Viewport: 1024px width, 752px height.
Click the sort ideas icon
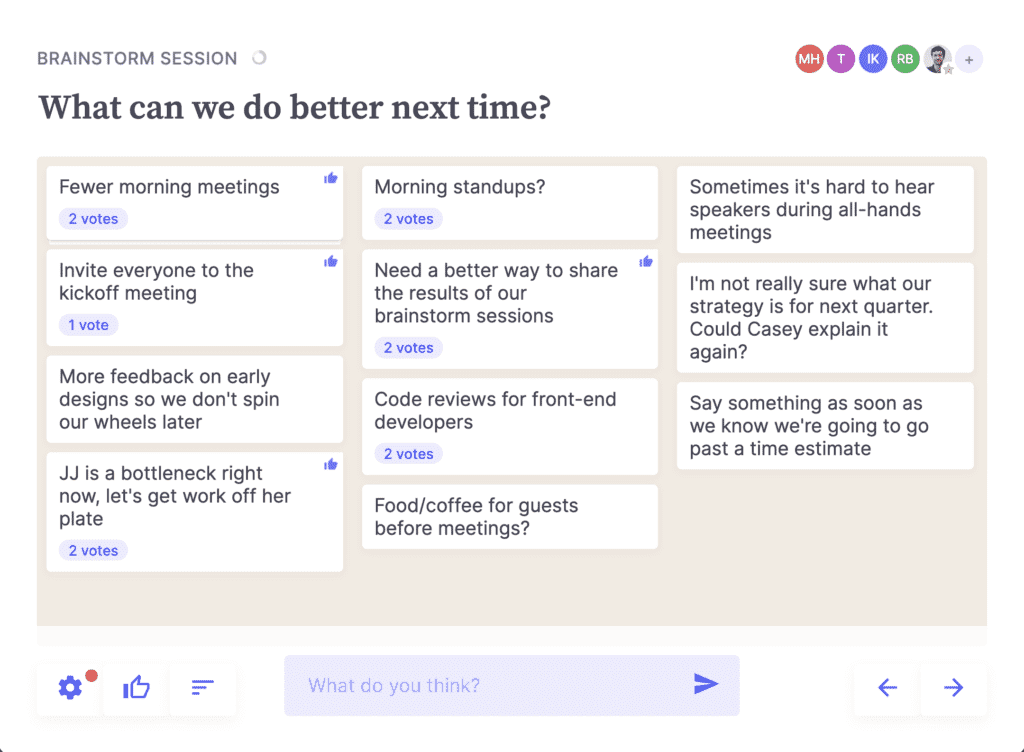click(202, 687)
